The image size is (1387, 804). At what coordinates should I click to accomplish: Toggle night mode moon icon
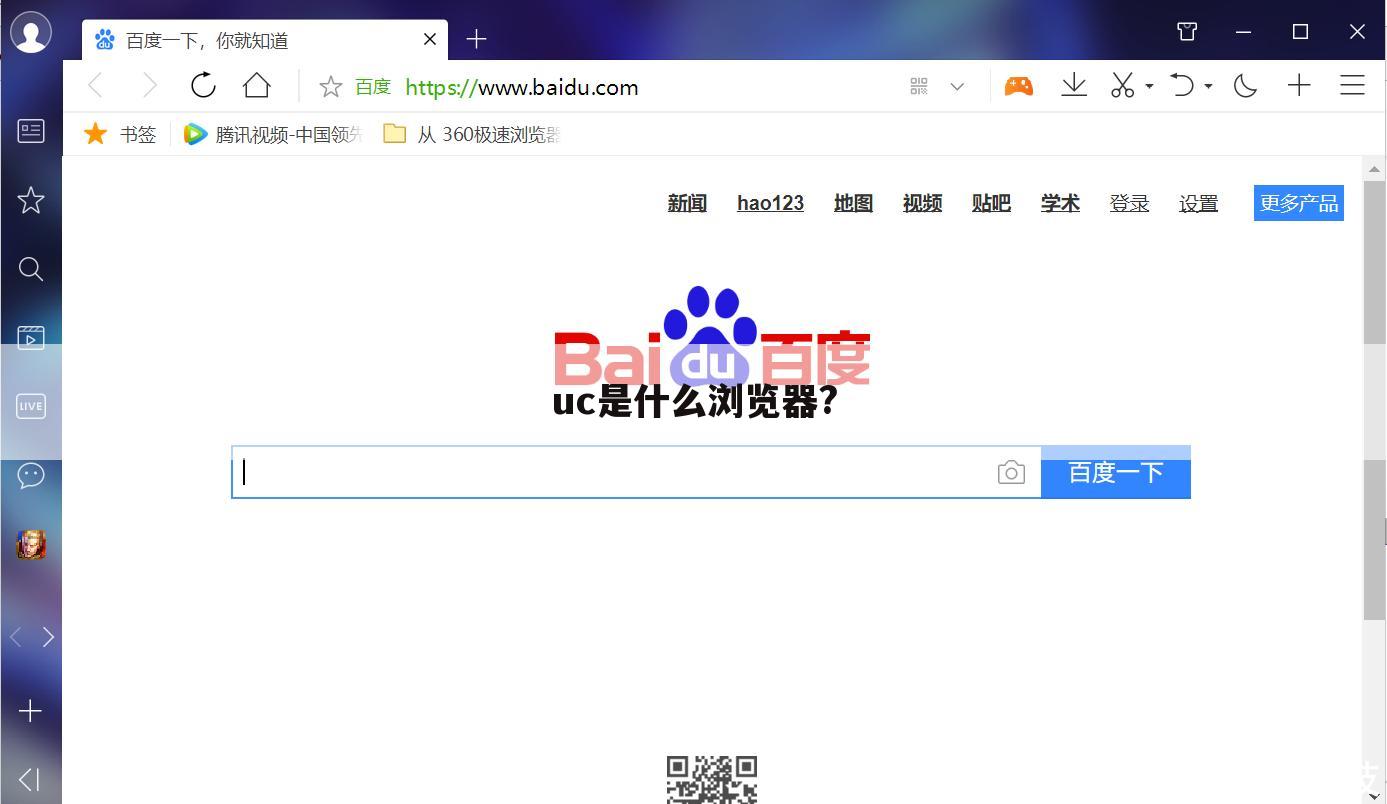point(1245,85)
